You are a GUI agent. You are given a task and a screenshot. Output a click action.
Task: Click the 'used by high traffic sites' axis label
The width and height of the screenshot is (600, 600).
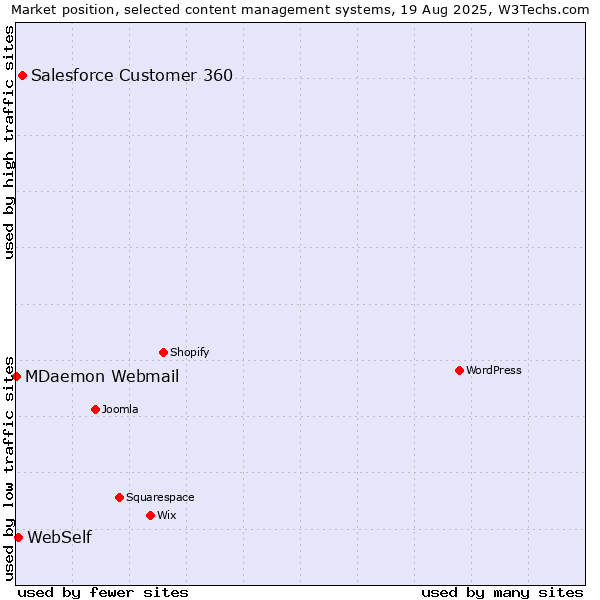point(8,142)
